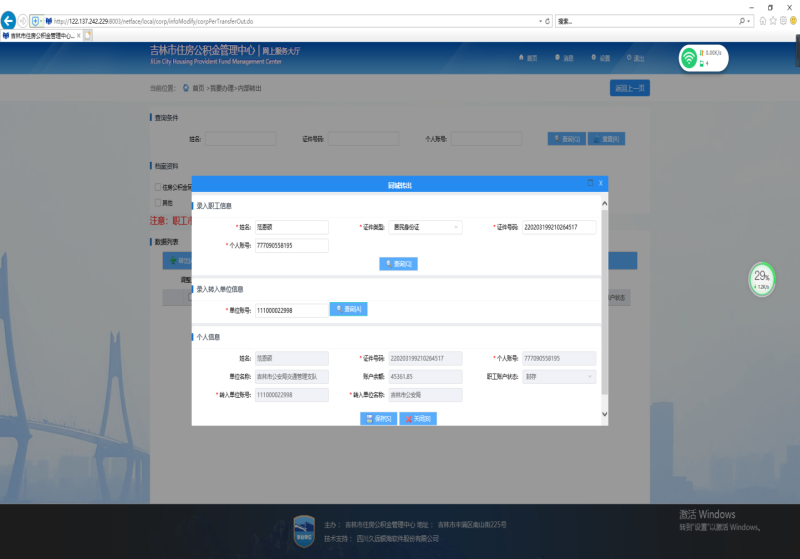Click the 个人账号 input in employee section

pos(291,245)
